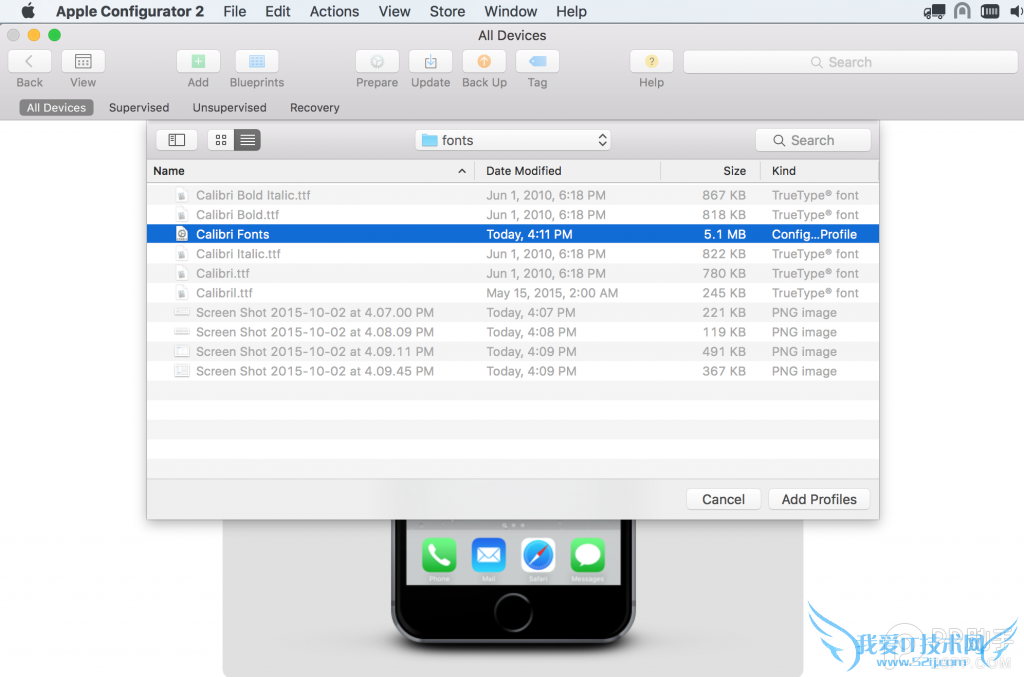Image resolution: width=1024 pixels, height=677 pixels.
Task: Click the Add Profiles button
Action: click(x=819, y=499)
